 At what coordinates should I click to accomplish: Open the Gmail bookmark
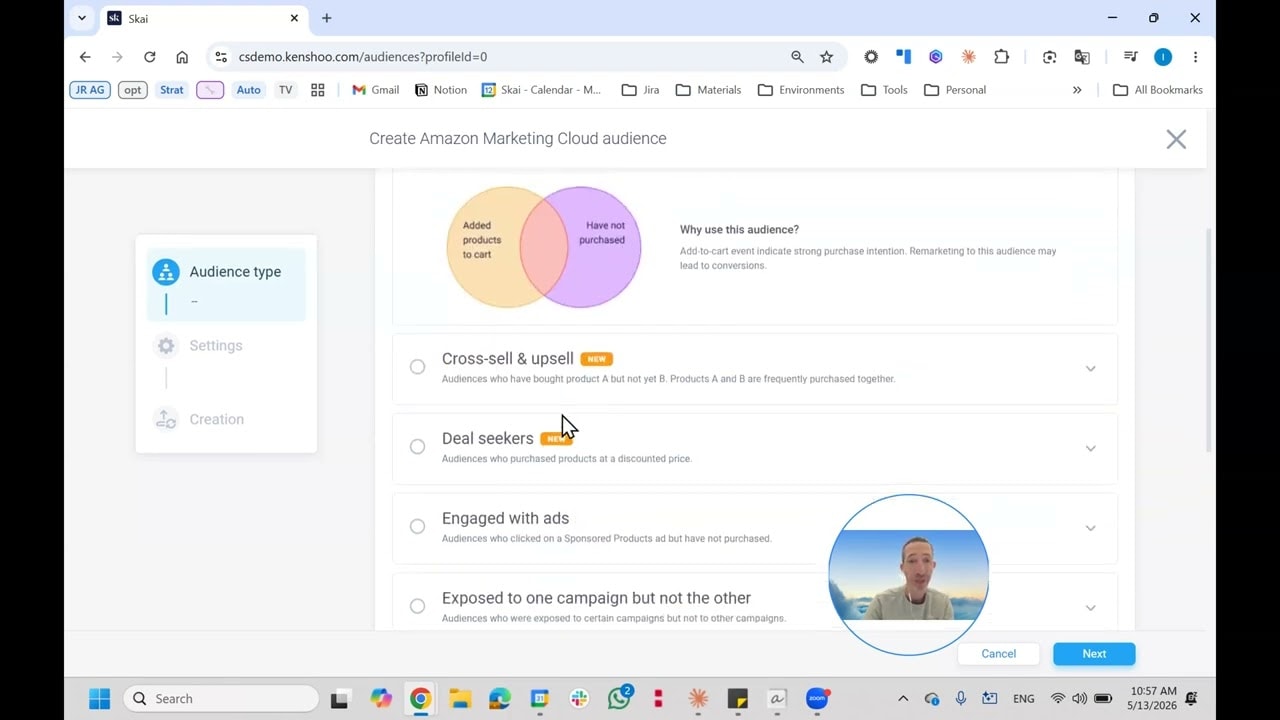(375, 90)
